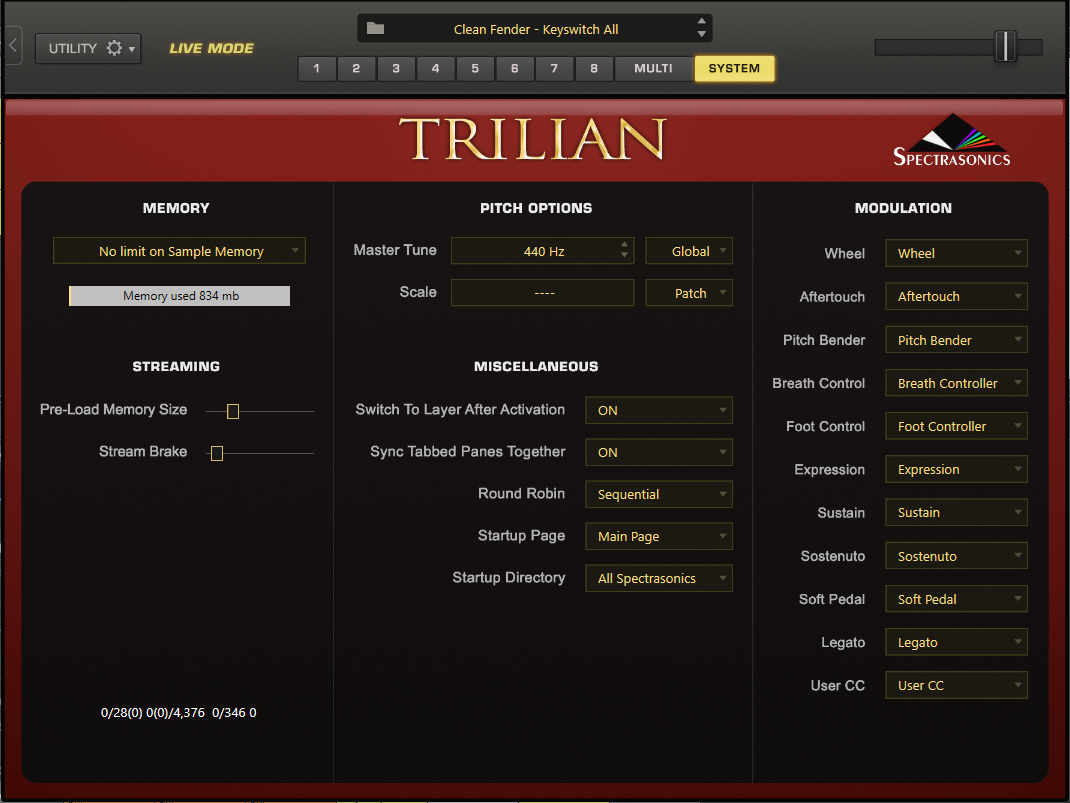Click the Utility gear icon
Screen dimensions: 1070x803
click(x=114, y=48)
